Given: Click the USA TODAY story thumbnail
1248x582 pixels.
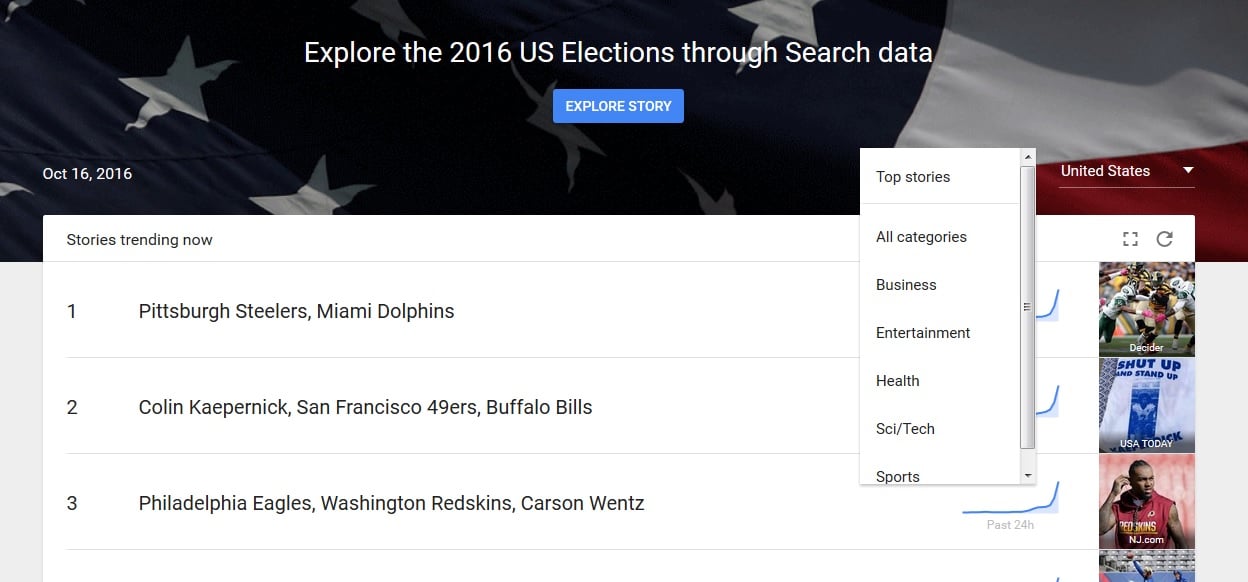Looking at the screenshot, I should [x=1146, y=405].
